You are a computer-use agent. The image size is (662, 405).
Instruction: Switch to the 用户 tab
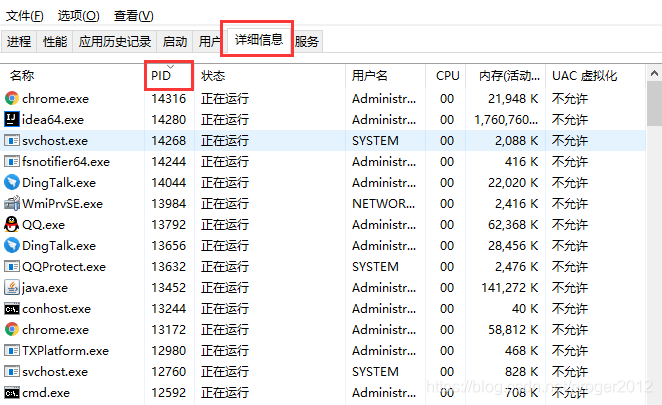point(209,41)
